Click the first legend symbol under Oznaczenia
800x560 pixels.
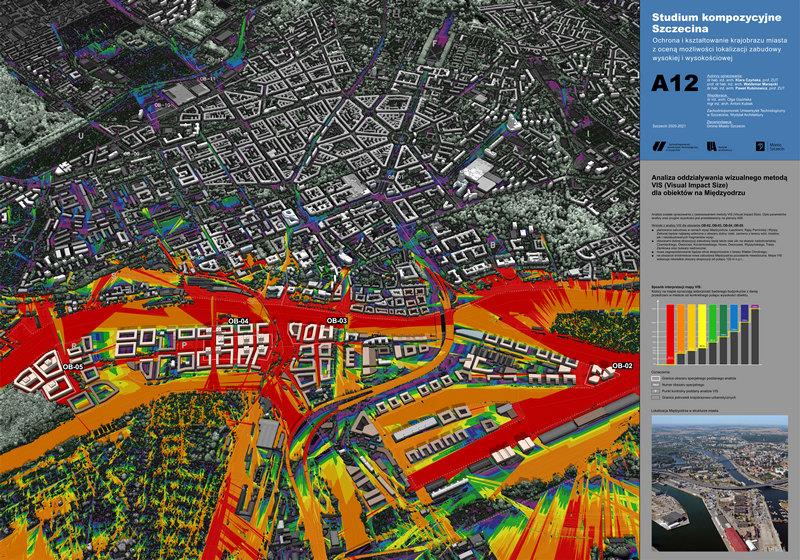point(655,379)
